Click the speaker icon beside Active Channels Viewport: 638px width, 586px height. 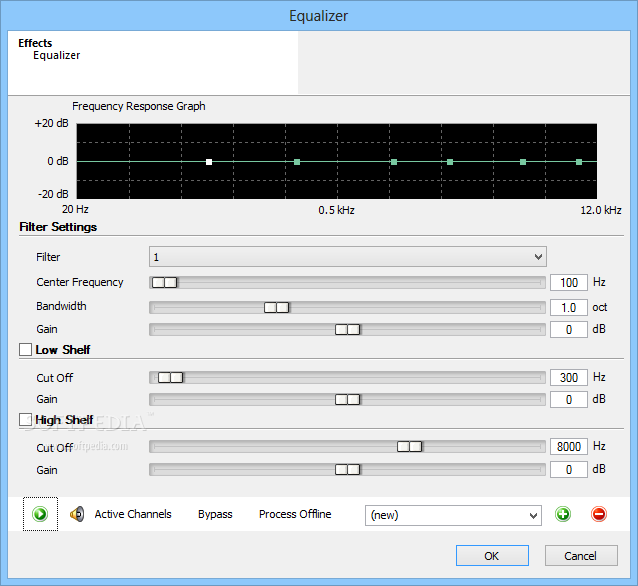77,514
